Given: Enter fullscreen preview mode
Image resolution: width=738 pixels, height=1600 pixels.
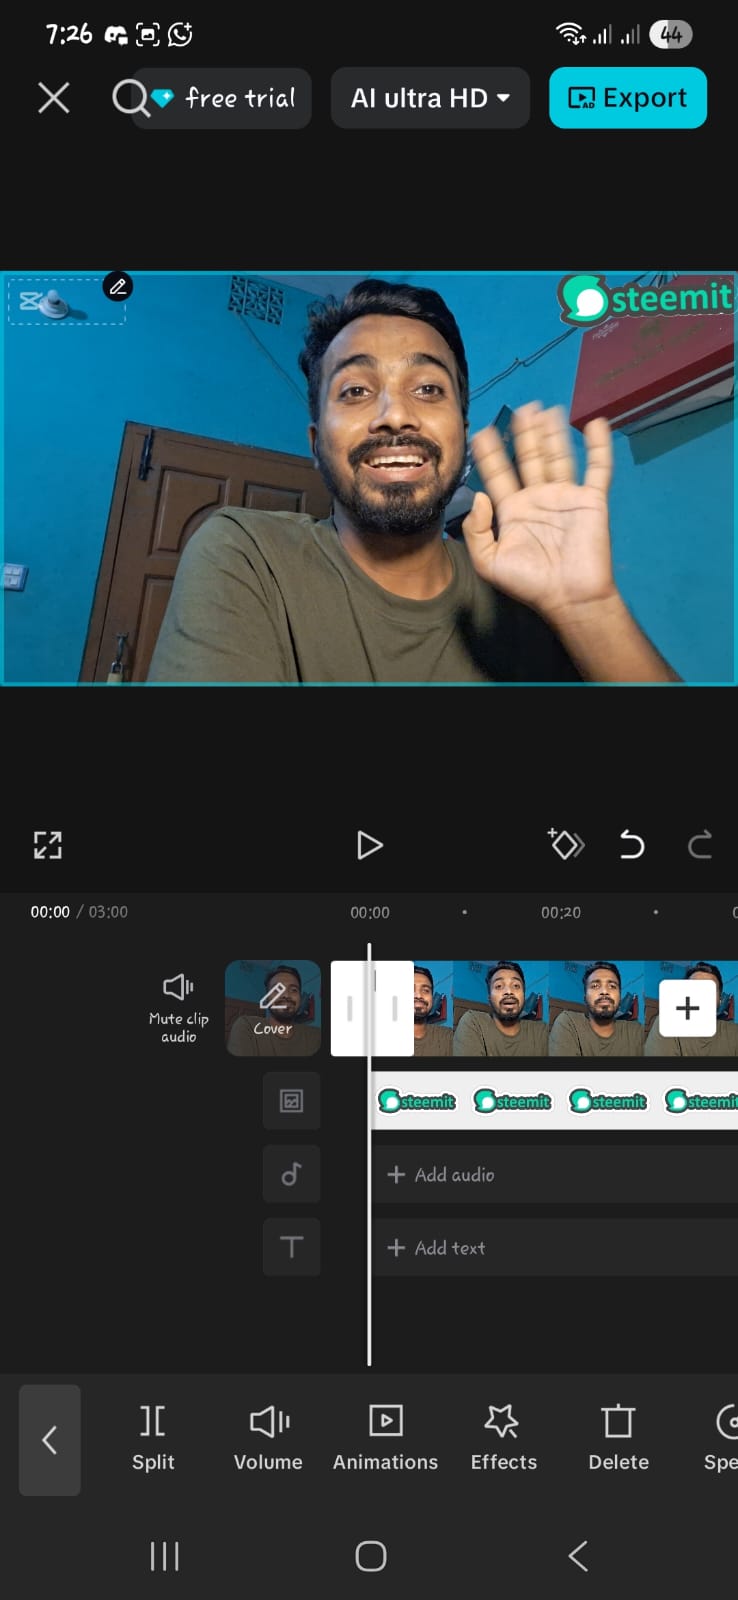Looking at the screenshot, I should tap(48, 845).
